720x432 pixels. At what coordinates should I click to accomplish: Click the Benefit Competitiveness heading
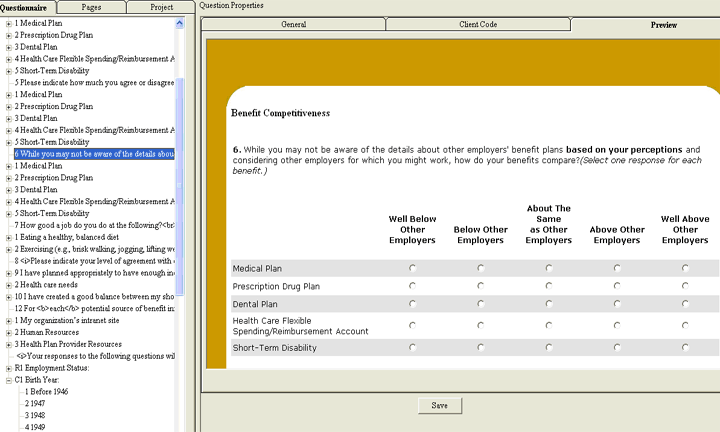click(x=281, y=113)
